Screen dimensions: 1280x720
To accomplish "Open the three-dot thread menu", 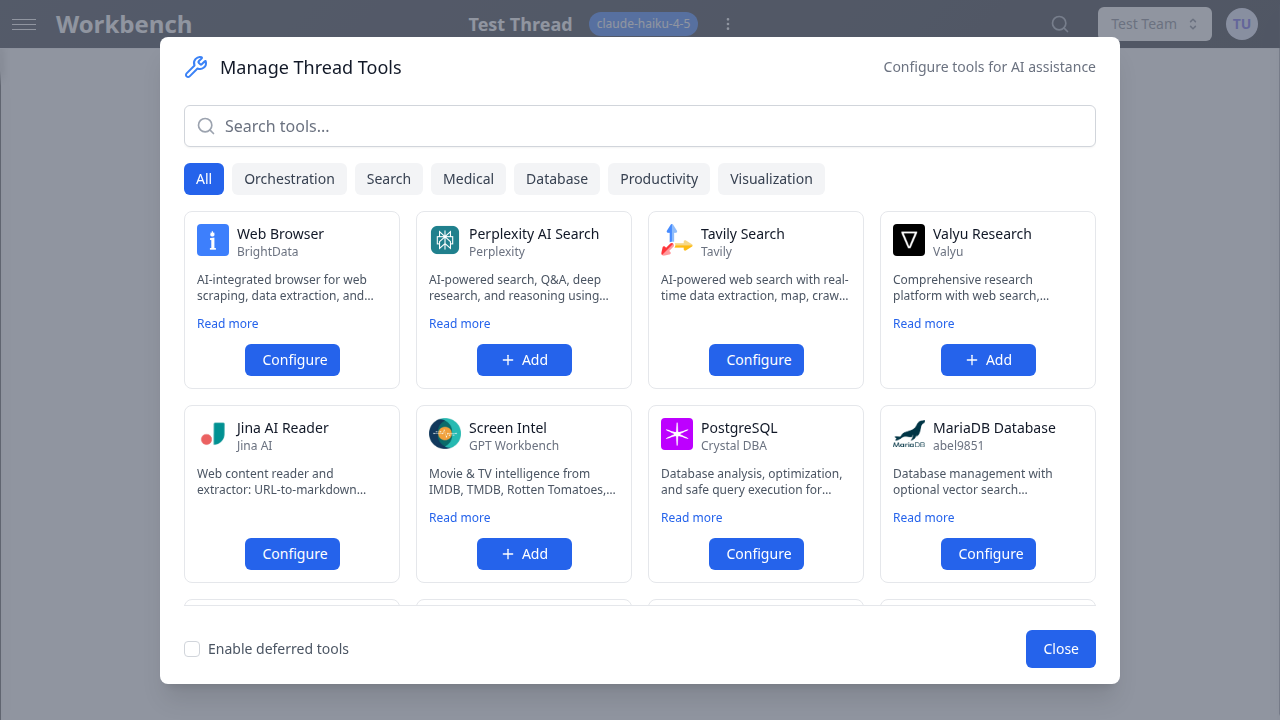I will click(728, 23).
